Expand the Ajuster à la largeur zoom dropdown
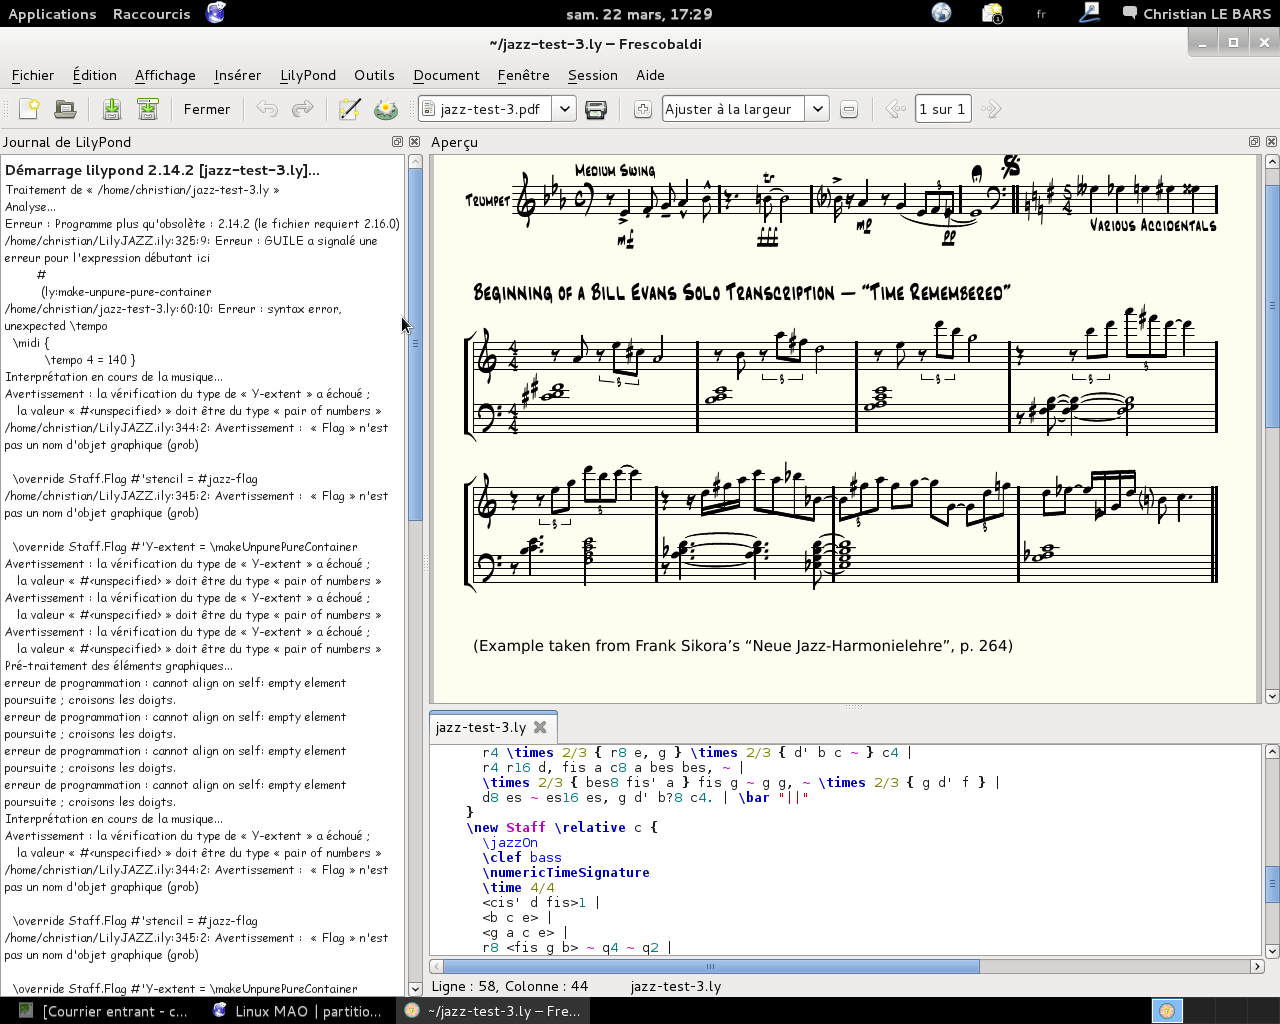The width and height of the screenshot is (1280, 1024). click(817, 109)
